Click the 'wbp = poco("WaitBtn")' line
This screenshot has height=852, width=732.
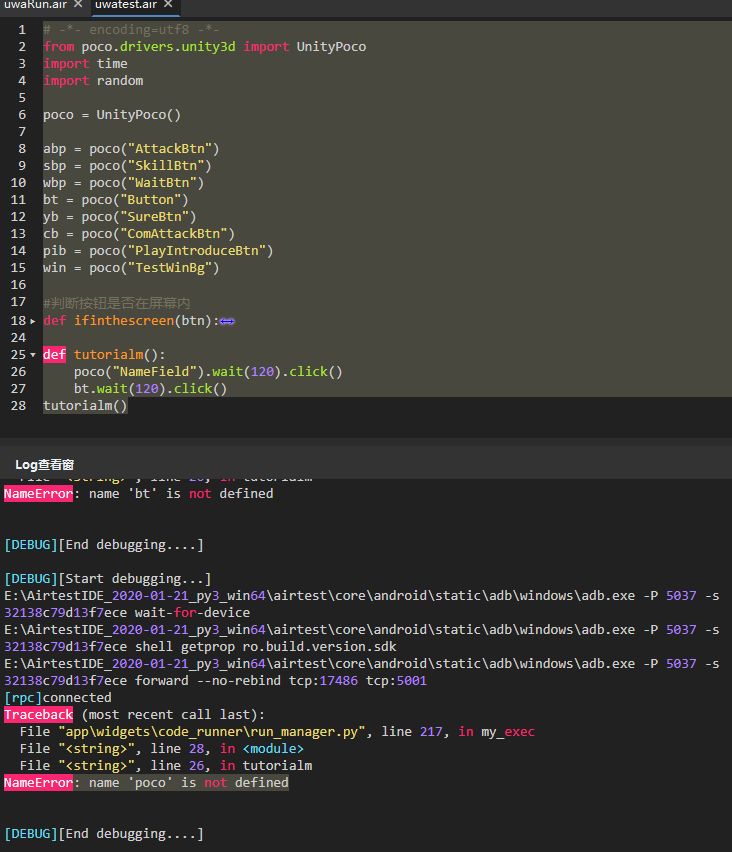(x=123, y=183)
